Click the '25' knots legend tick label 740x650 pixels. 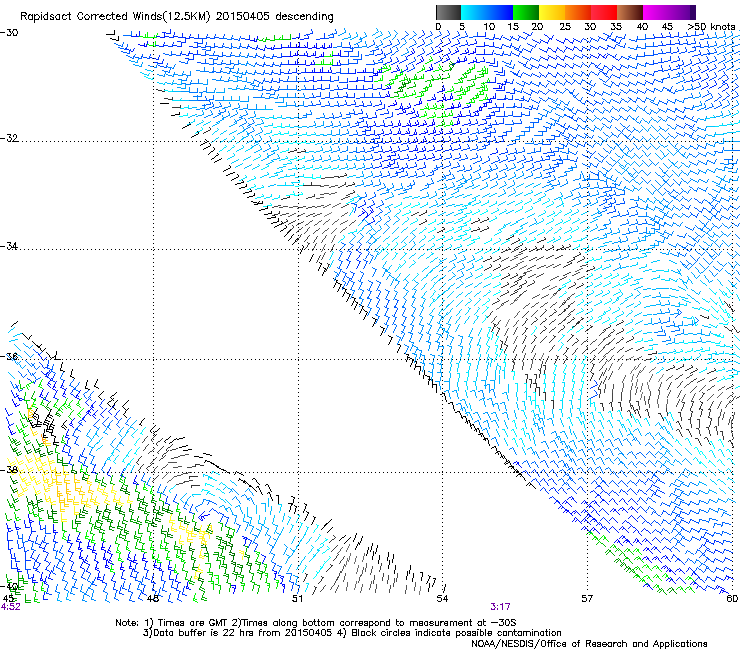pos(565,27)
